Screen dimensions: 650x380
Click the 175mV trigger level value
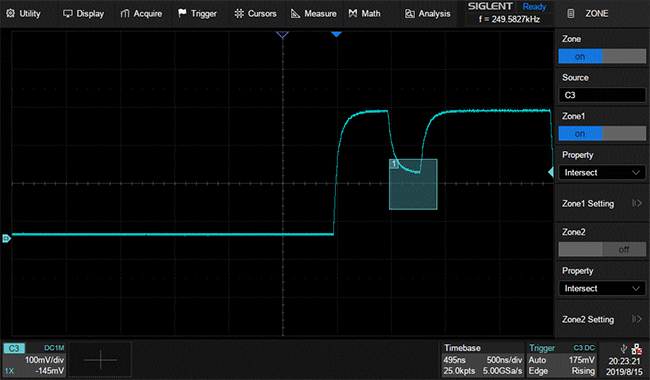[582, 360]
